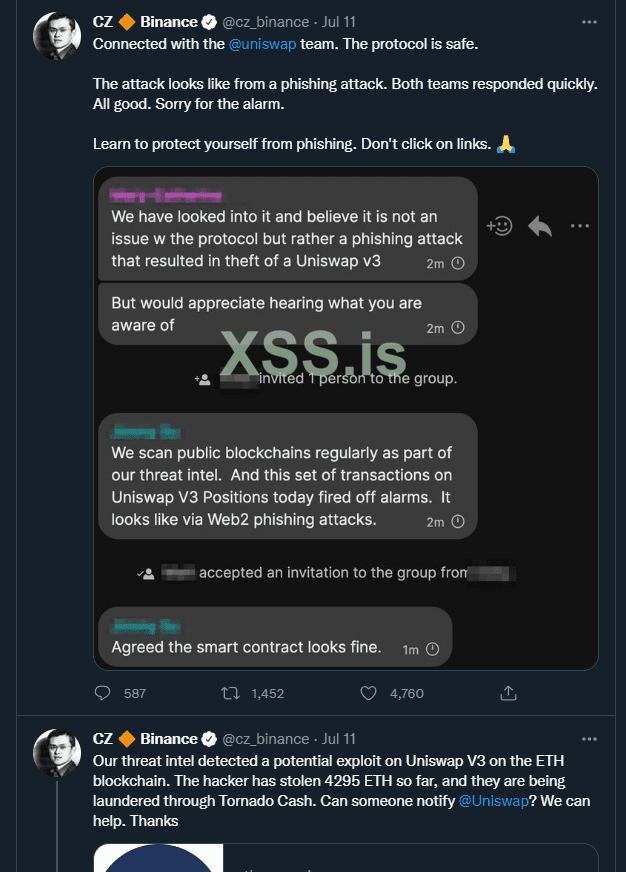
Task: Open CZ's profile picture on first tweet
Action: tap(57, 38)
